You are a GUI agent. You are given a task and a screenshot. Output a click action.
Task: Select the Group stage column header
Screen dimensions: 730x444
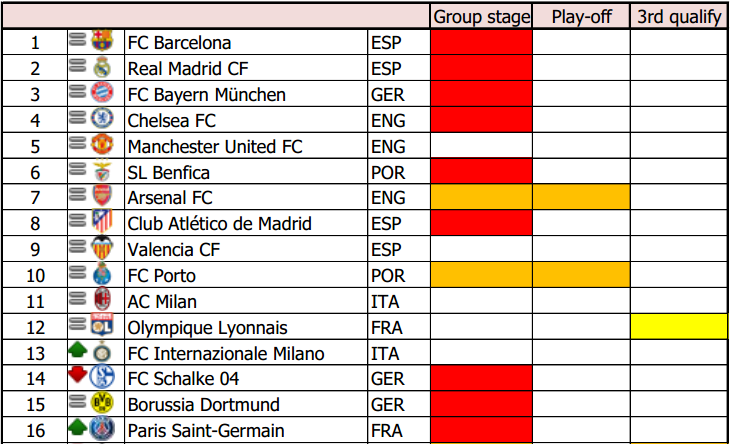(x=481, y=17)
